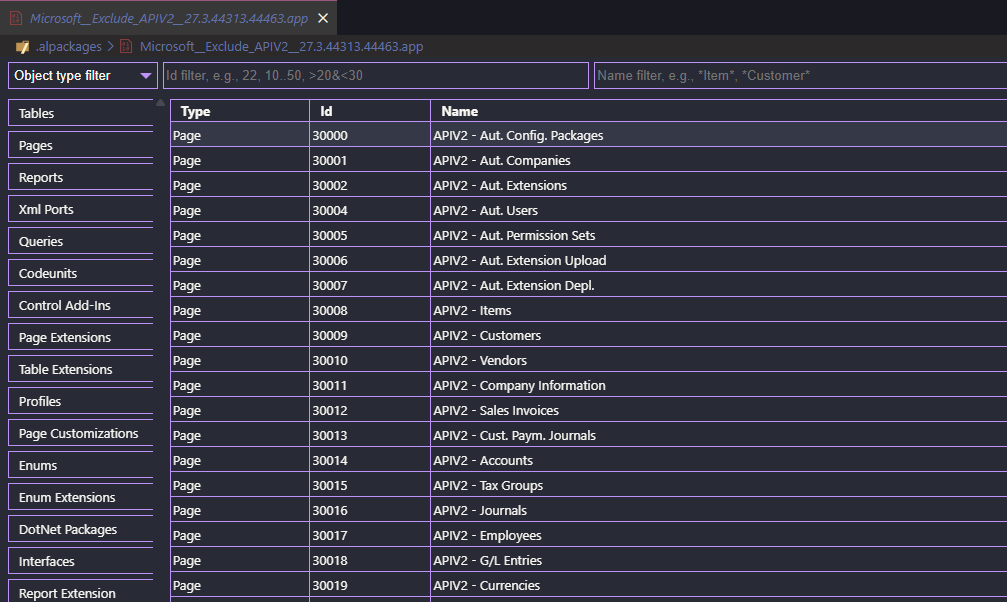Close the Microsoft Exclude APIV2 app tab
1007x602 pixels.
(322, 18)
